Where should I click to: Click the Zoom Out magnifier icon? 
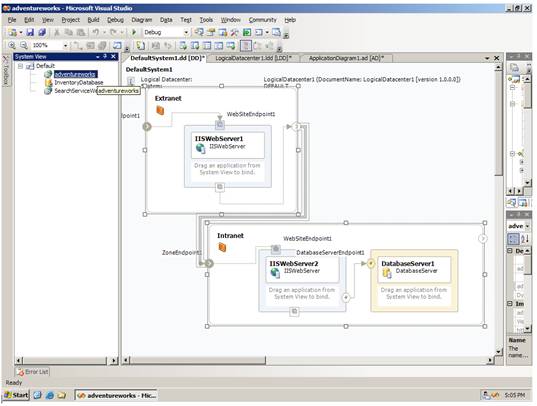tap(23, 45)
